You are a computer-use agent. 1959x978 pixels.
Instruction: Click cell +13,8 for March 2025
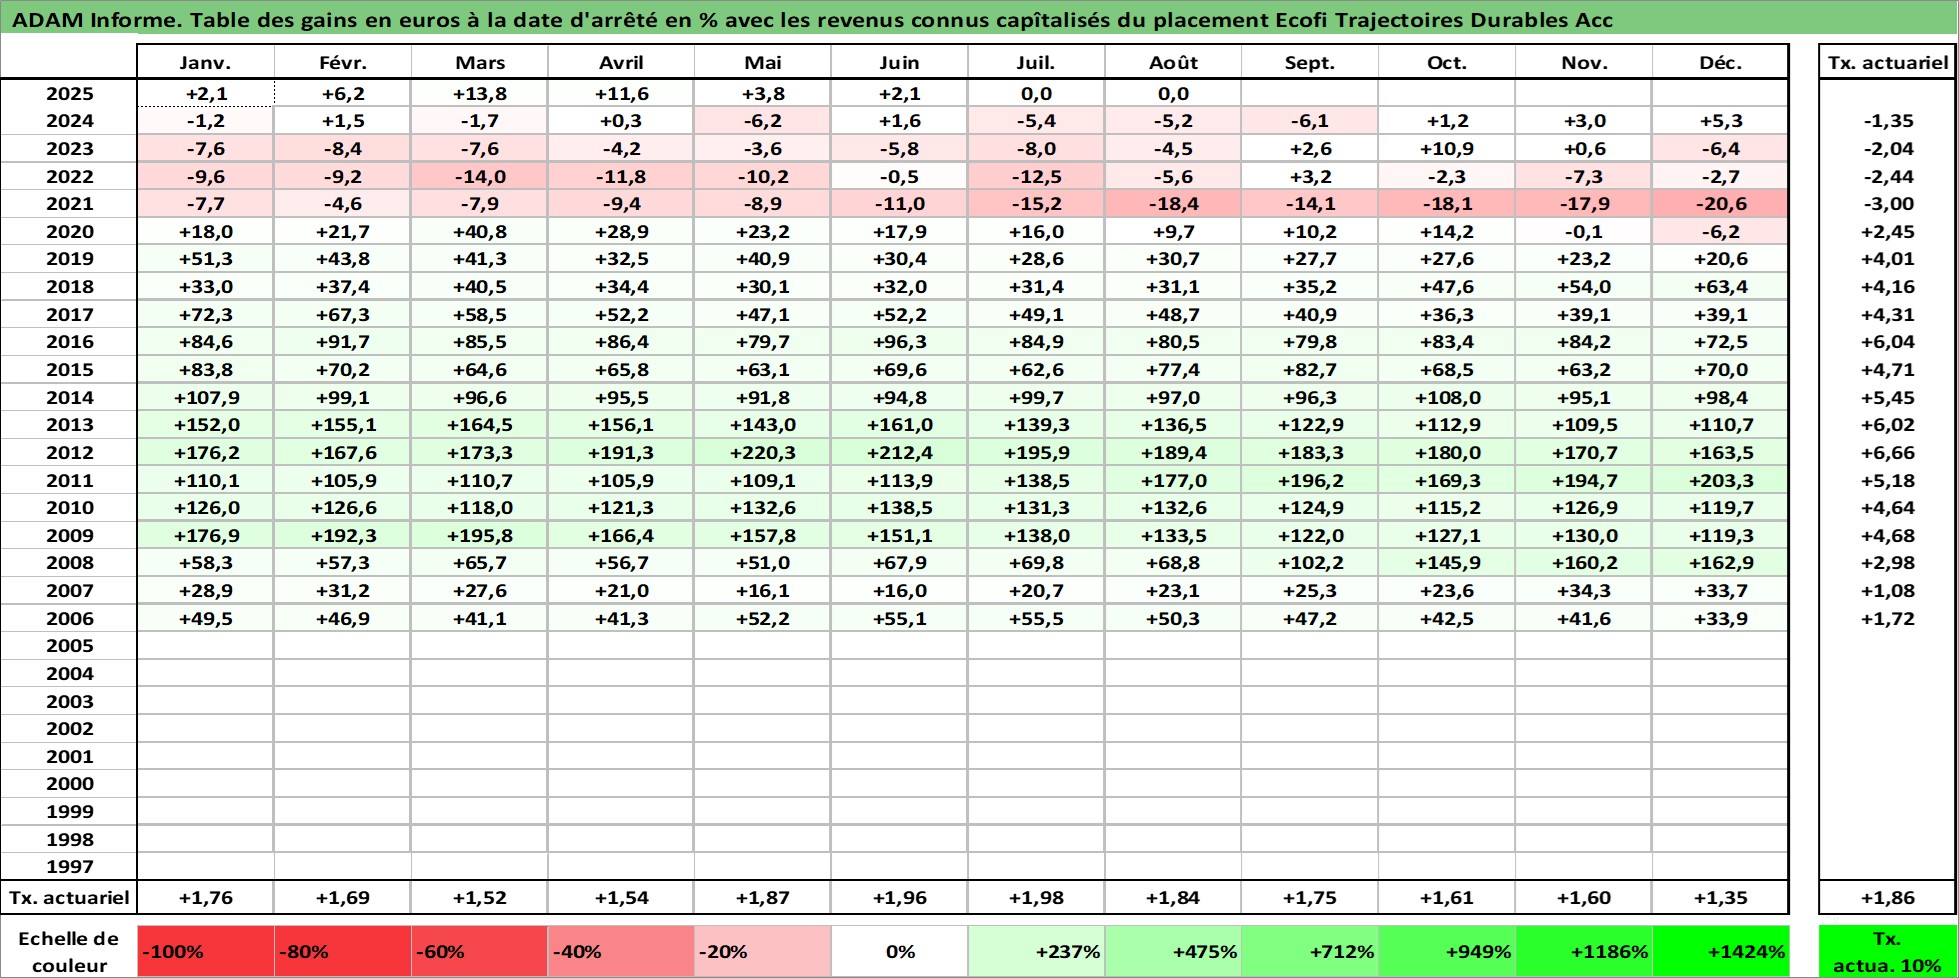pos(480,93)
